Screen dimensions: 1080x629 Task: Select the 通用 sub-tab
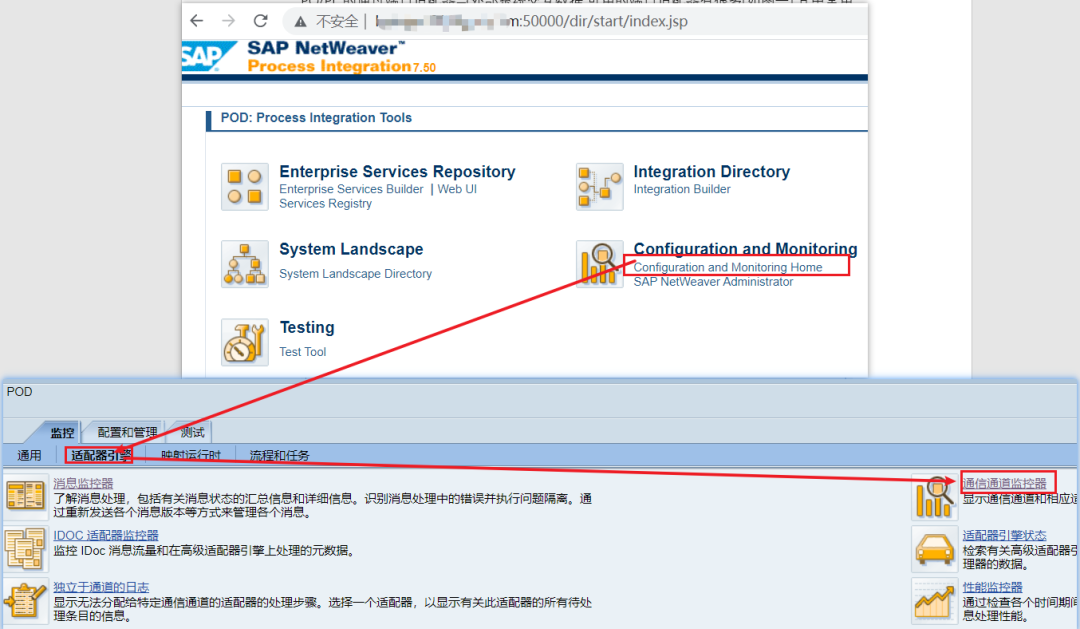[29, 455]
